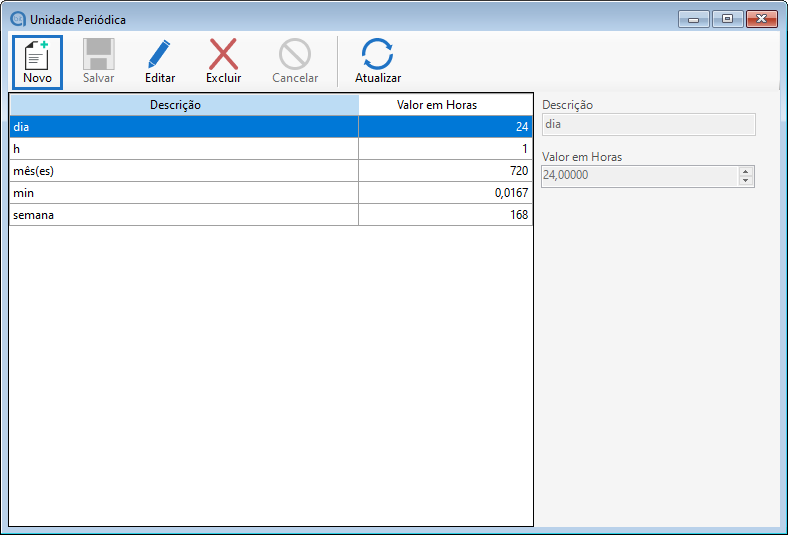The height and width of the screenshot is (535, 788).
Task: Select the 'dia' row in the table
Action: tap(184, 127)
